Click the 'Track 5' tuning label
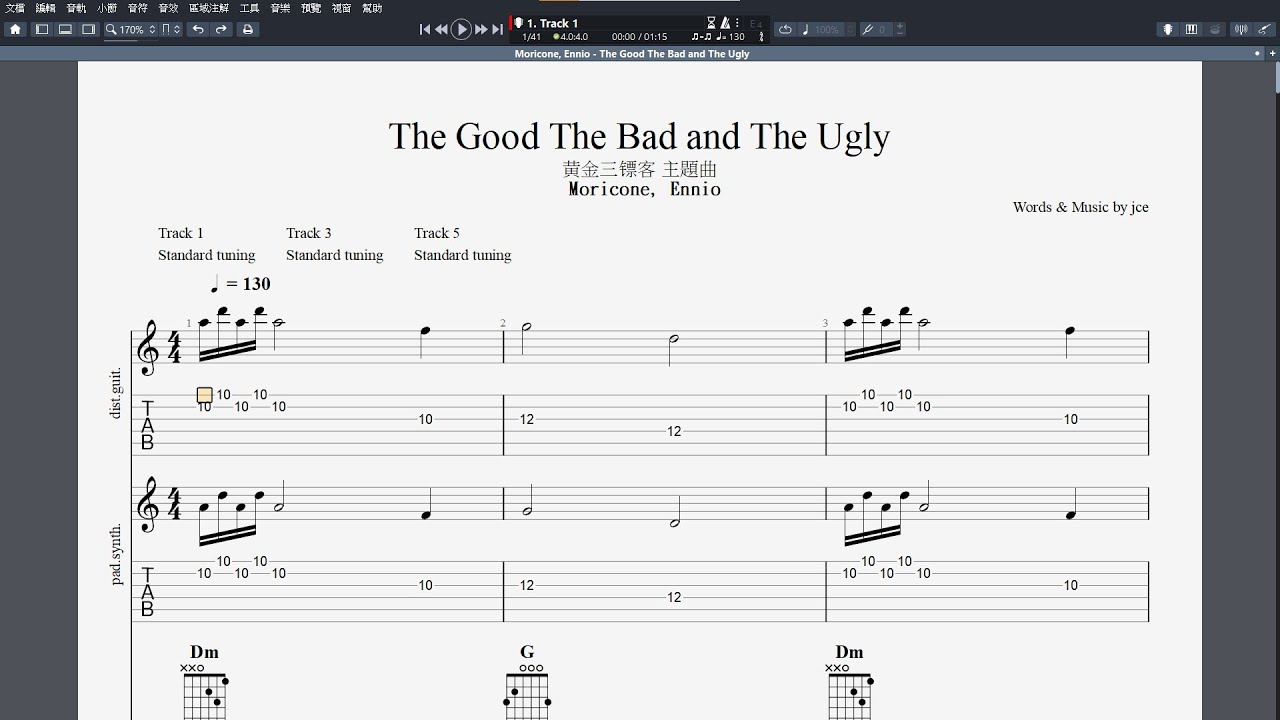The image size is (1280, 720). click(437, 233)
